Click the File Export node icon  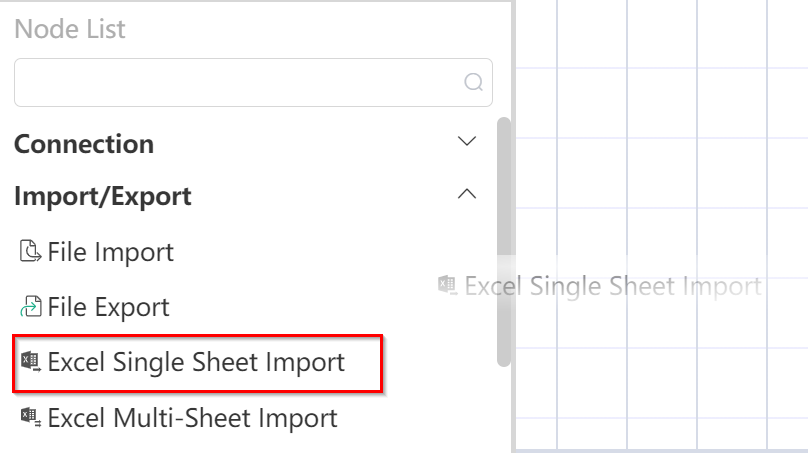tap(31, 307)
